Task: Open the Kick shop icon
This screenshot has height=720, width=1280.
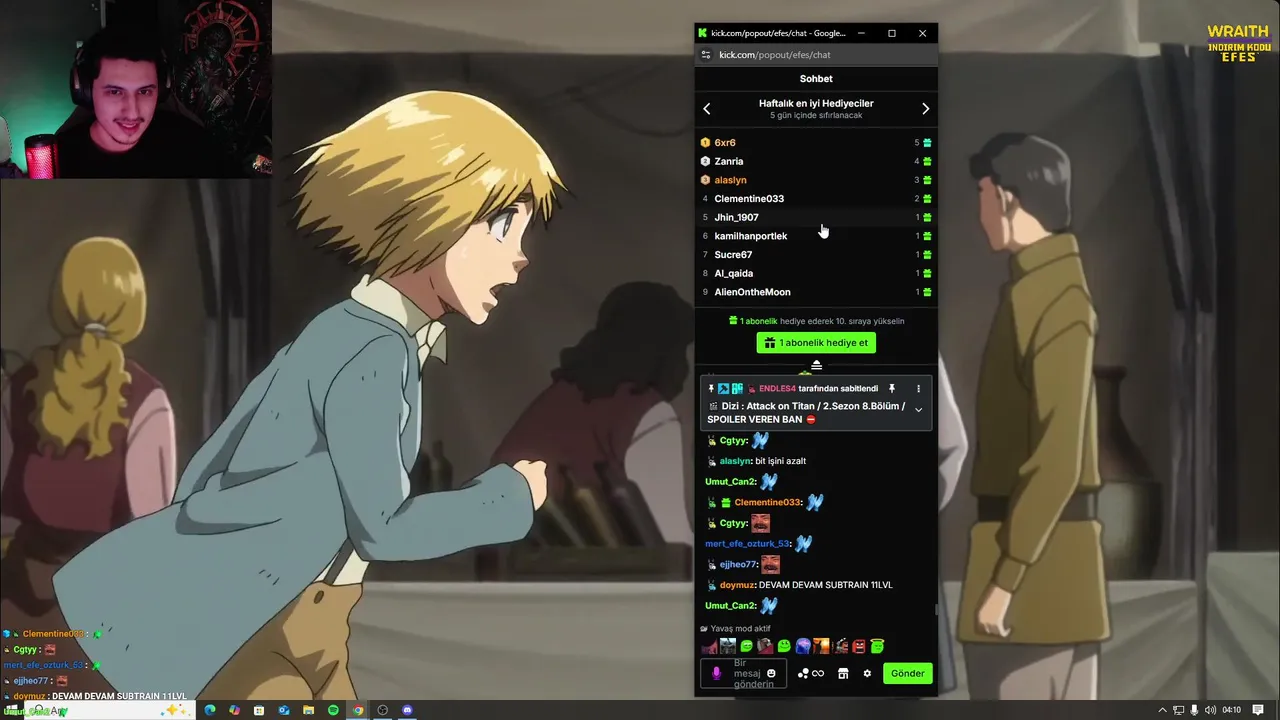Action: point(843,673)
